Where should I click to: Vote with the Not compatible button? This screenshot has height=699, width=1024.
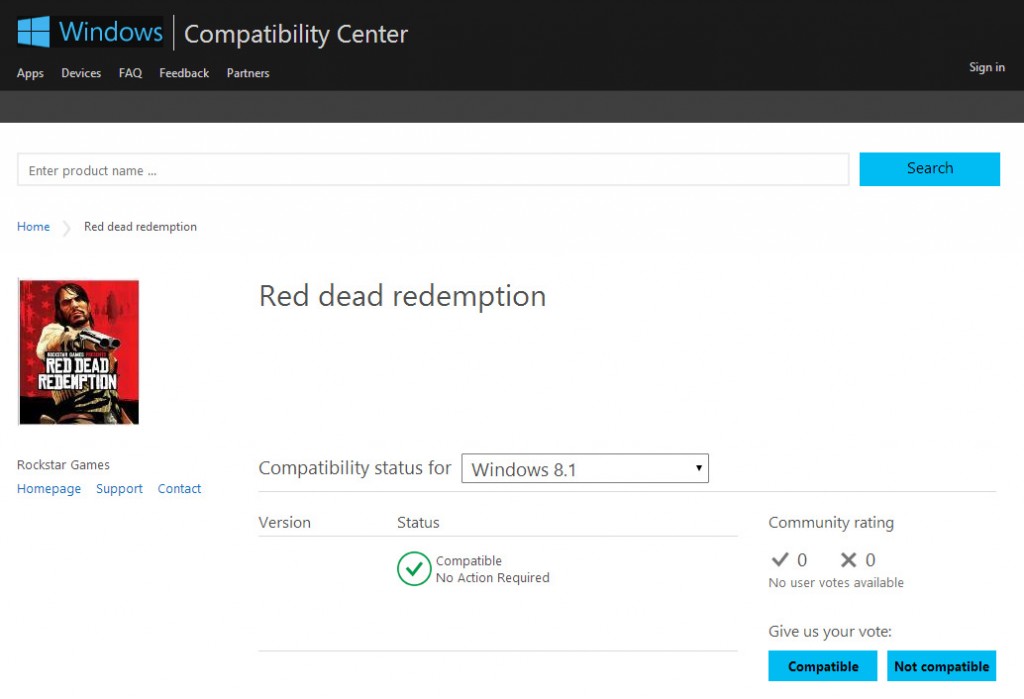pos(941,666)
